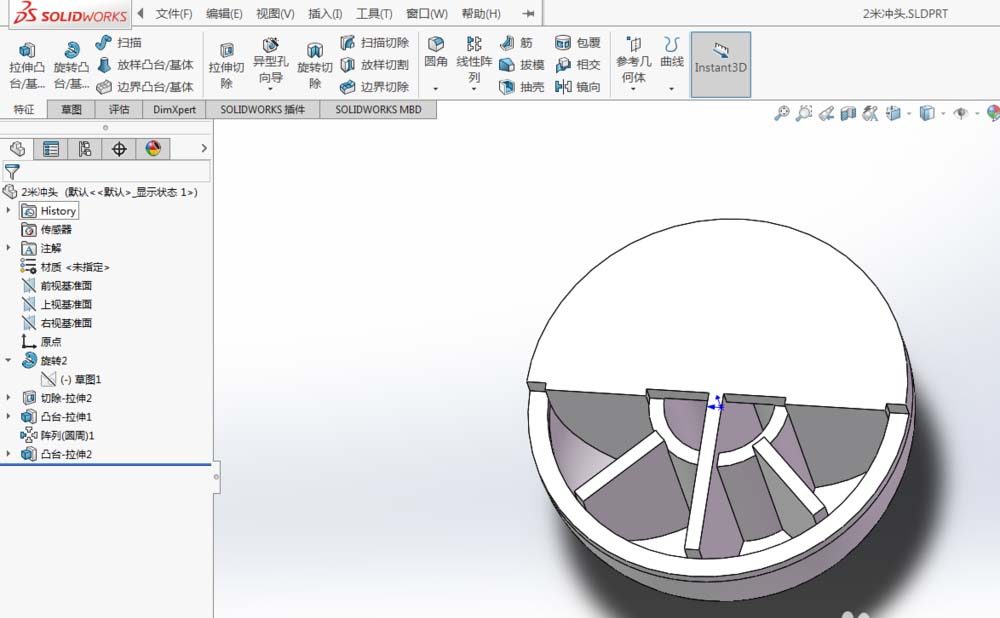Viewport: 1000px width, 618px height.
Task: Collapse the 旋转2 feature node
Action: pos(8,360)
